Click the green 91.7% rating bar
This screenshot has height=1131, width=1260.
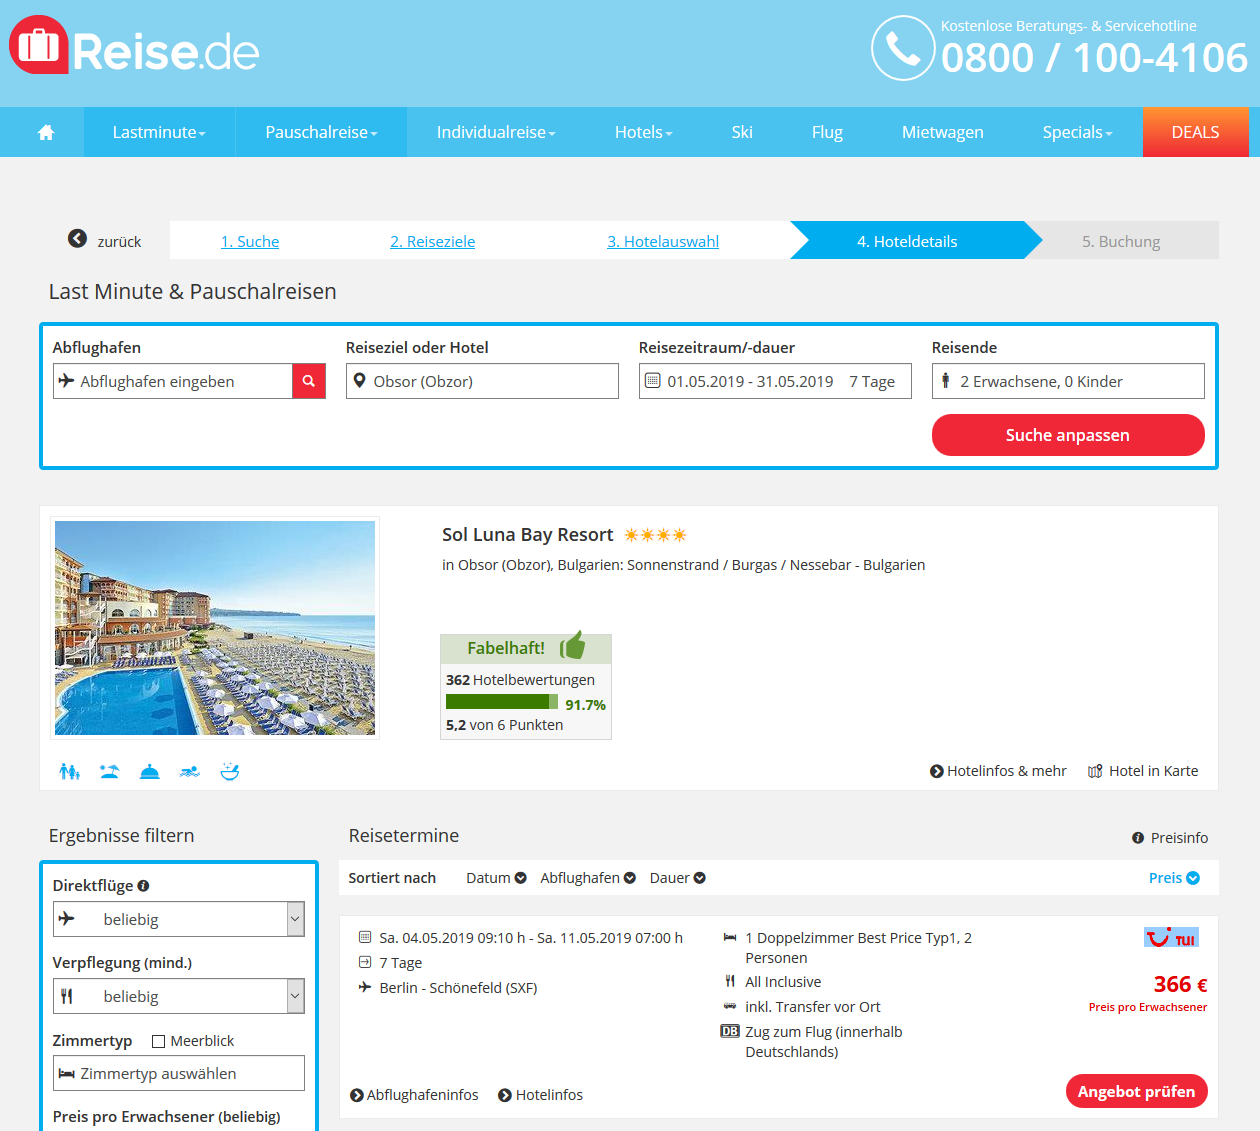[502, 702]
